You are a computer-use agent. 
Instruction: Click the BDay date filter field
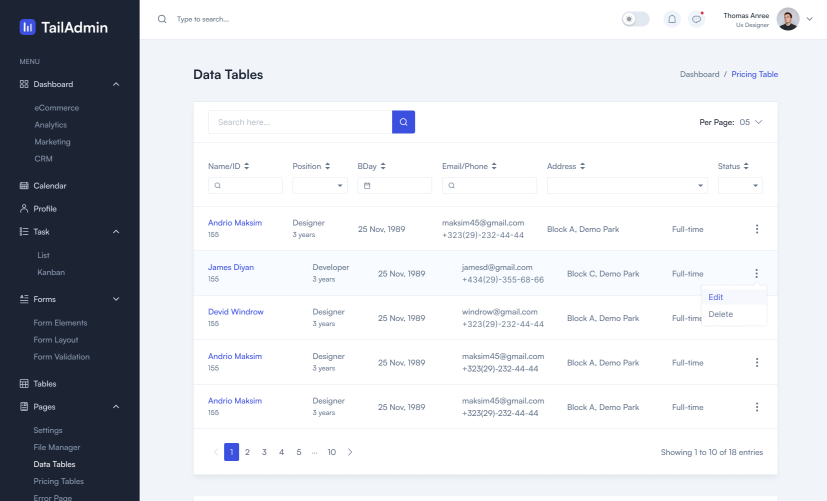[x=395, y=186]
